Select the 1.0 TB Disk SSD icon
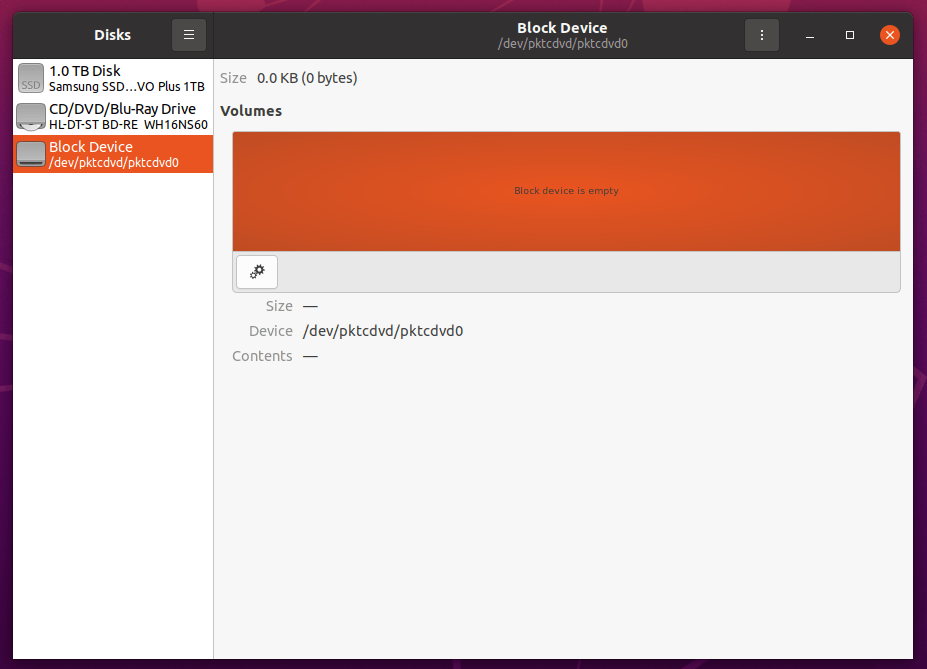 [31, 78]
